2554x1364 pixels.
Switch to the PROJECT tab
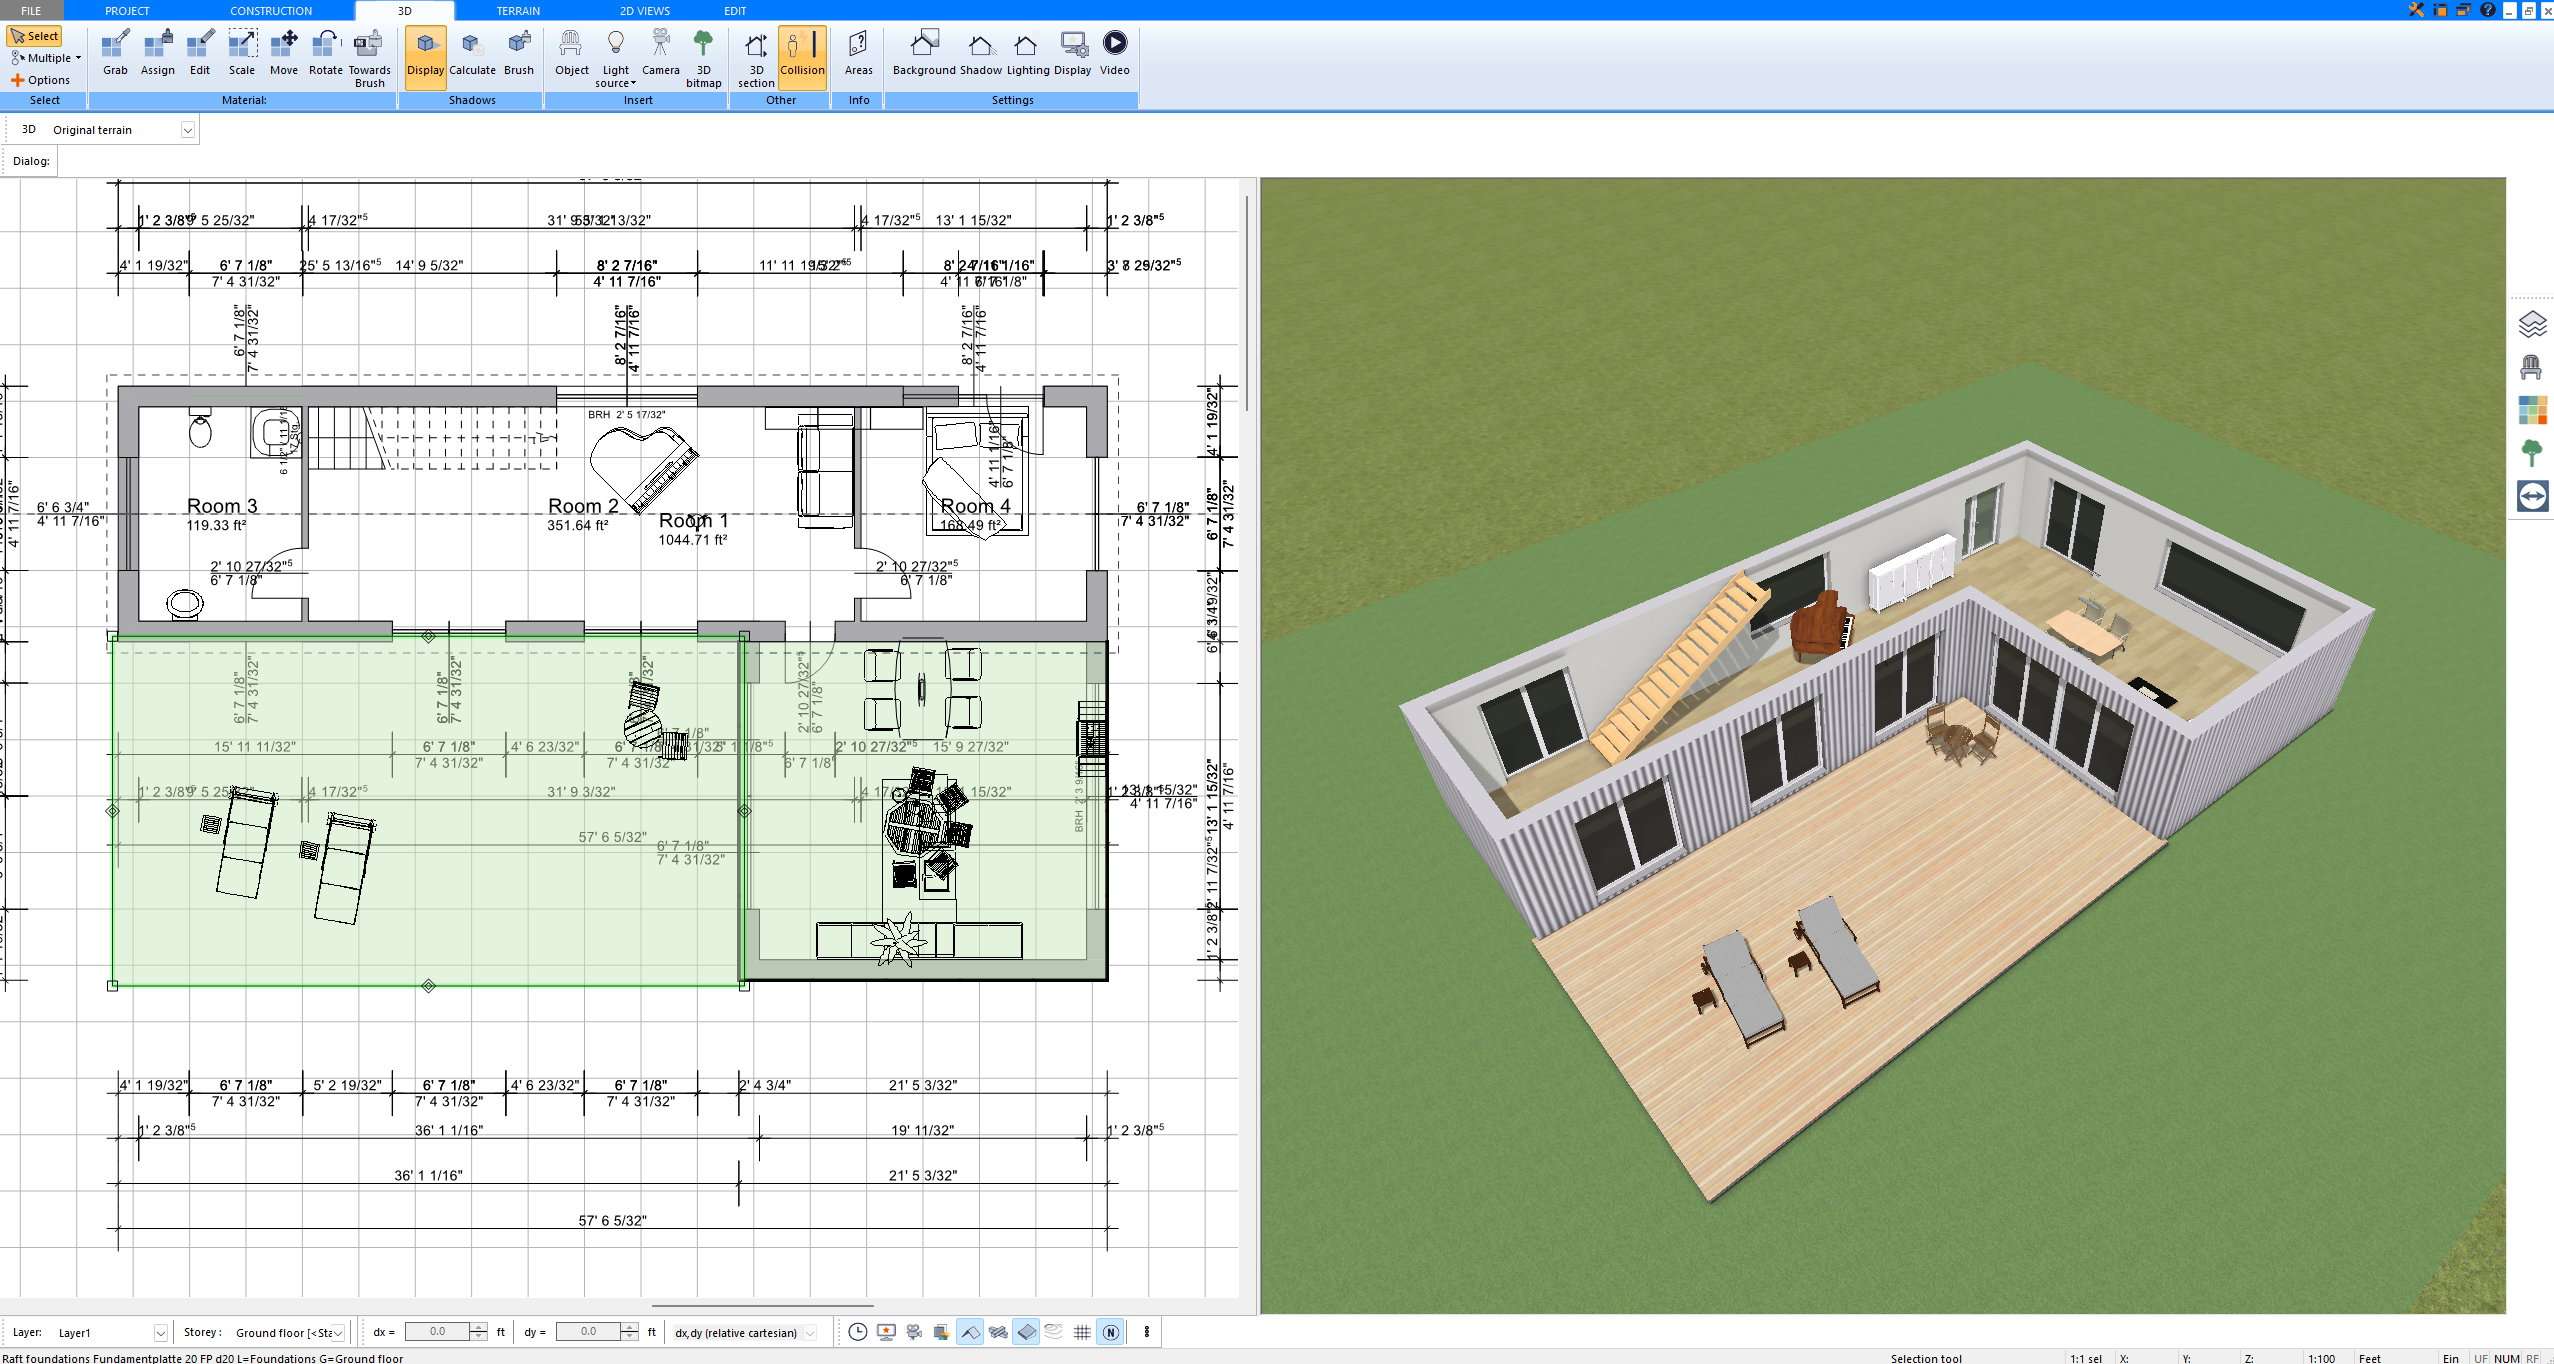(x=127, y=10)
